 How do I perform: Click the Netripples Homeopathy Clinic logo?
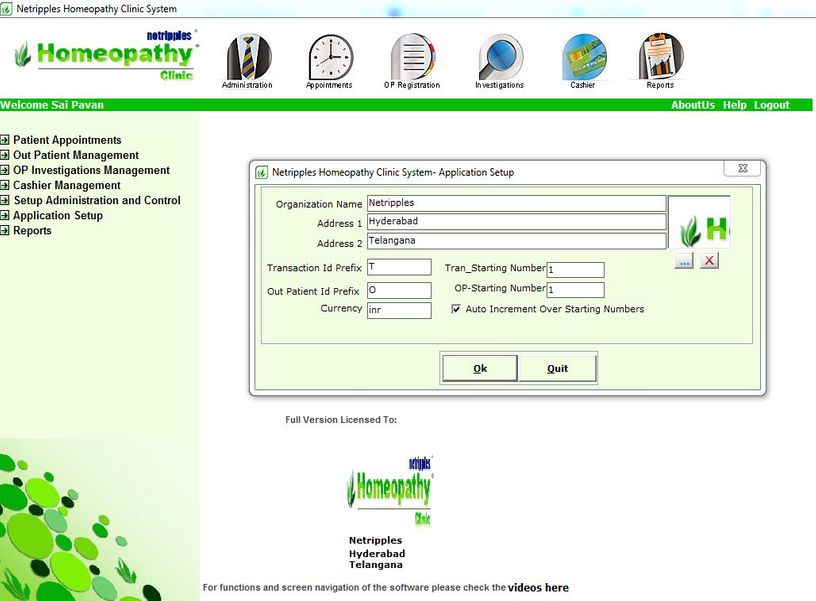click(x=106, y=56)
